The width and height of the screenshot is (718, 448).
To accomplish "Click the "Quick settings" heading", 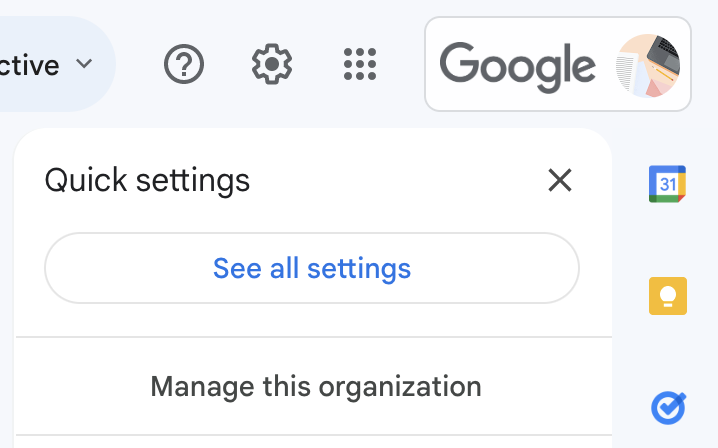I will 148,181.
